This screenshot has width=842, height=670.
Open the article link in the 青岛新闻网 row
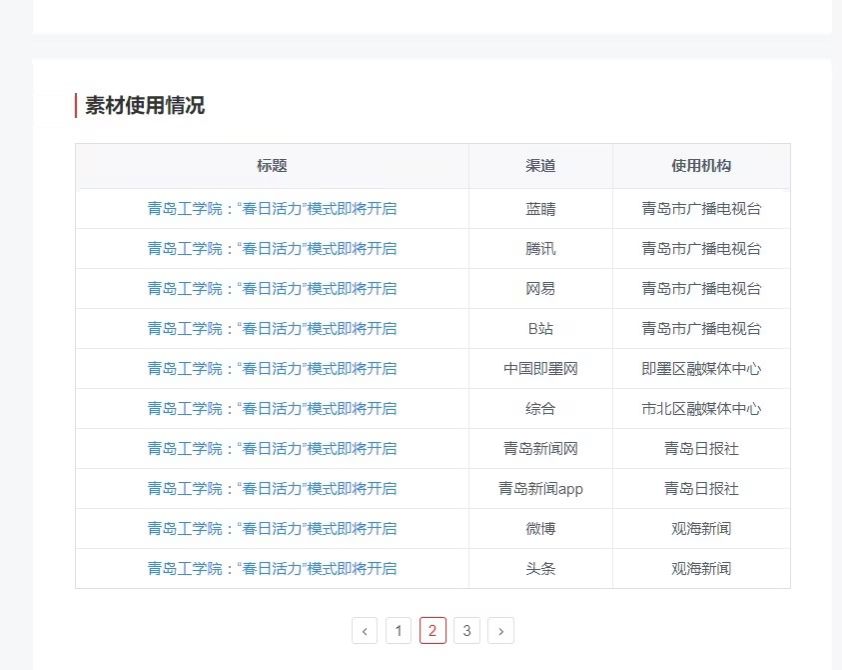pos(272,449)
